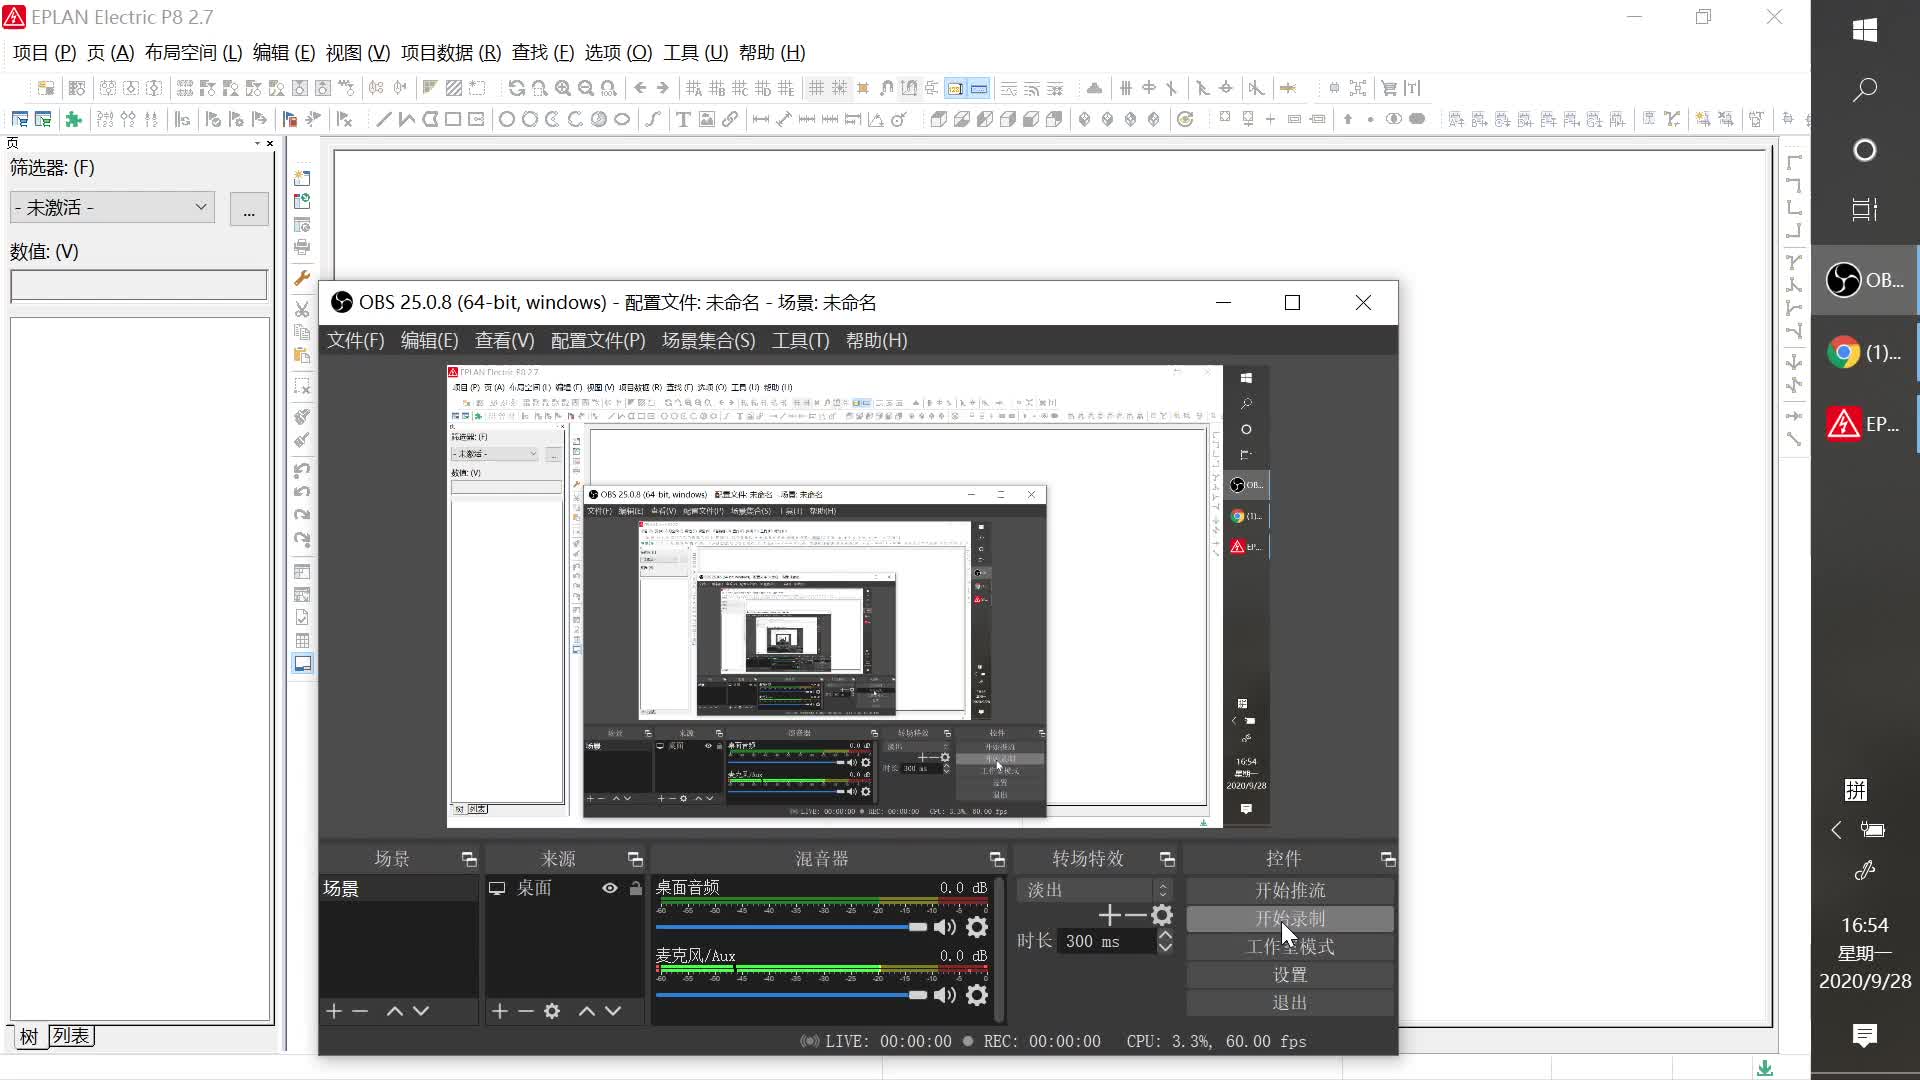
Task: Click the 设置 button in controls
Action: click(1289, 974)
